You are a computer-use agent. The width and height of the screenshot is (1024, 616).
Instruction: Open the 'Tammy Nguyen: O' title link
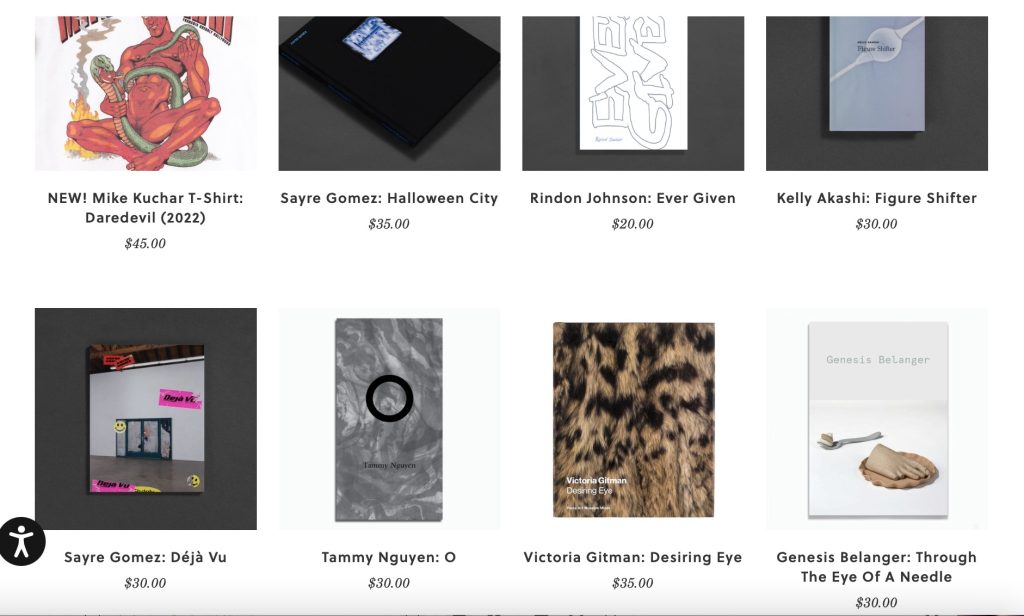point(389,557)
